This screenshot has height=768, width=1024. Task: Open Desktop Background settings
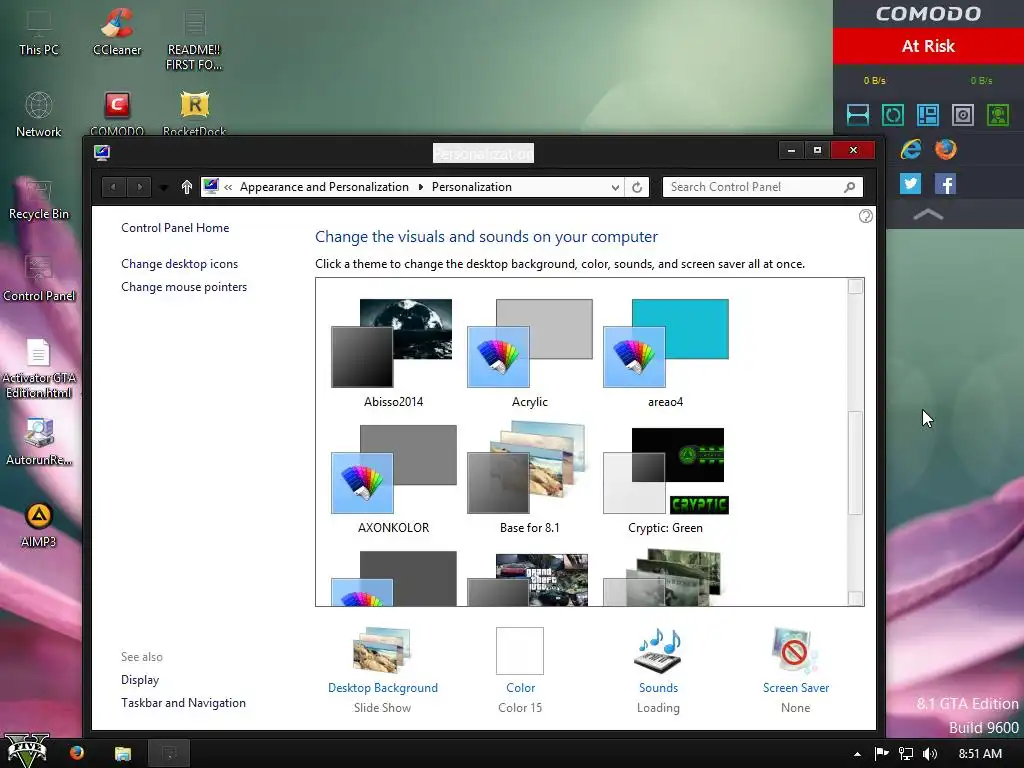[x=383, y=669]
